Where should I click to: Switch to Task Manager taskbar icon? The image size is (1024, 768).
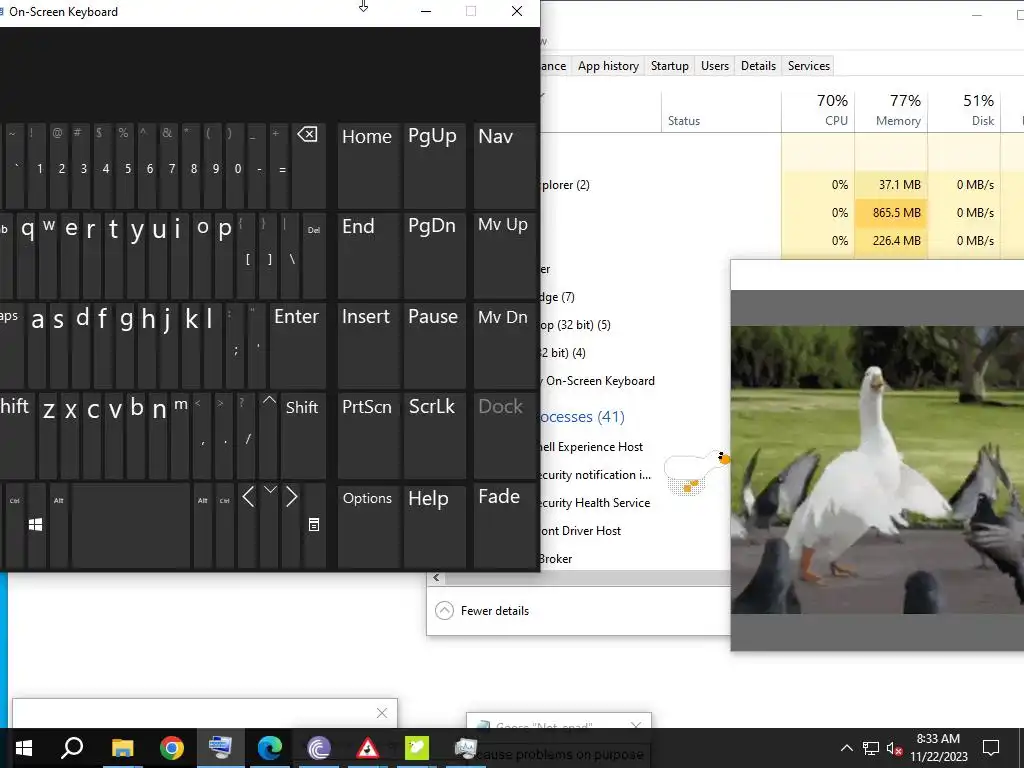click(x=466, y=748)
